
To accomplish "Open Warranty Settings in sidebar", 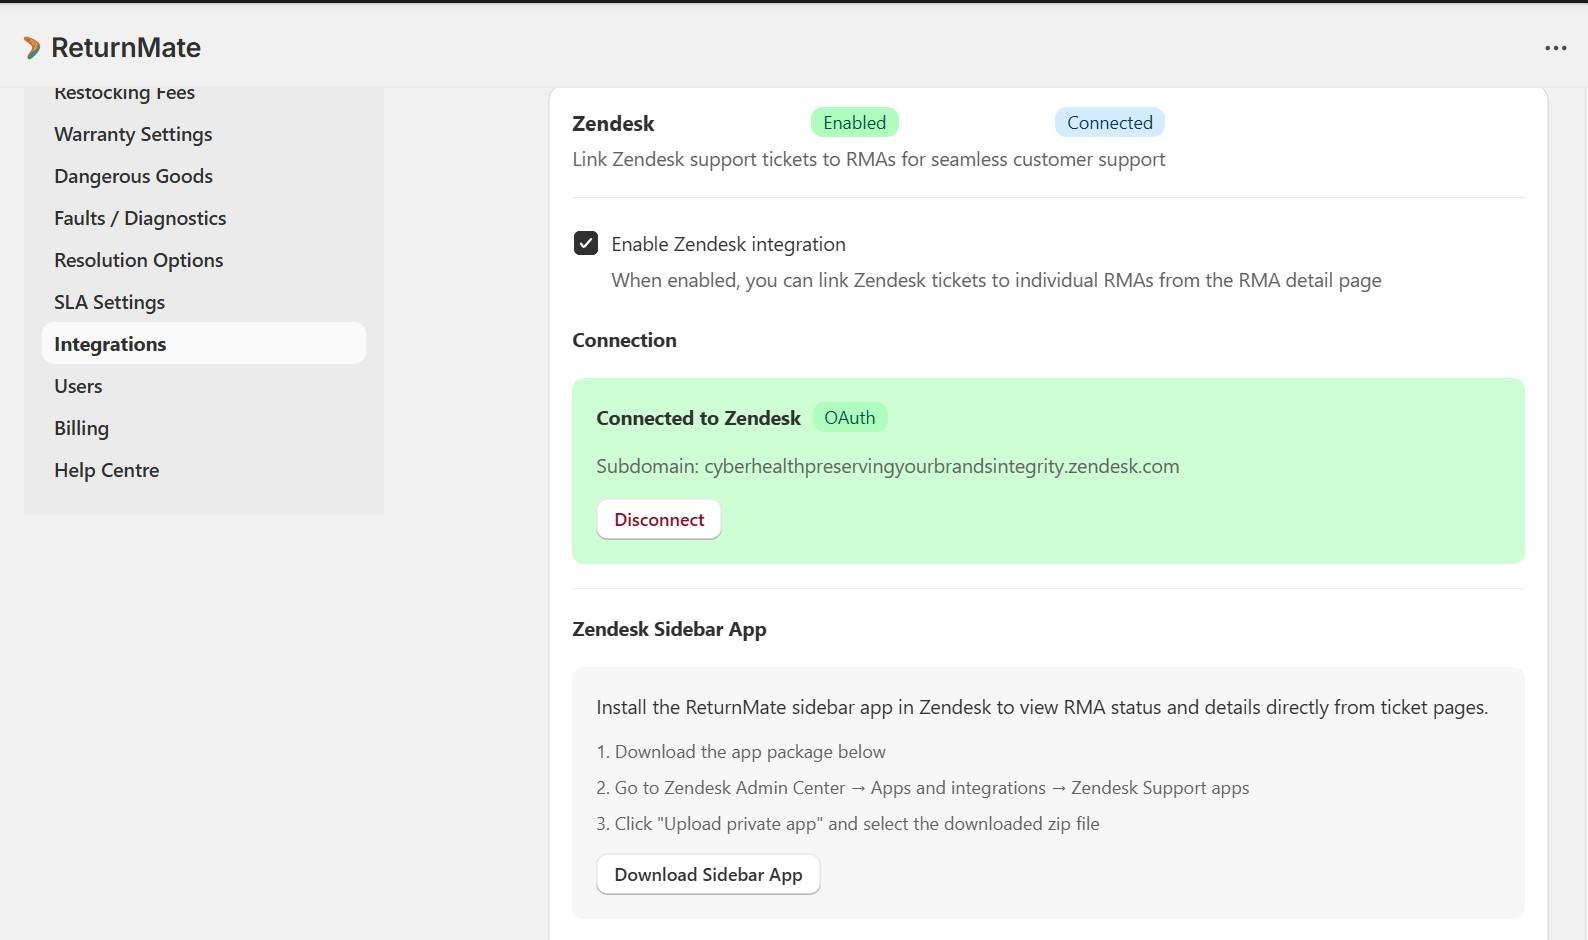I will [x=133, y=134].
